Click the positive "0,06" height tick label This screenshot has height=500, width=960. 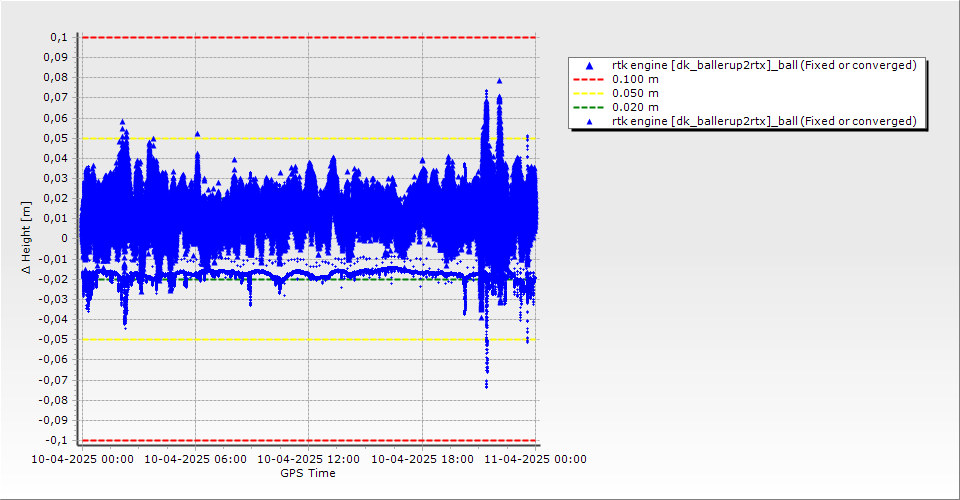tap(56, 118)
